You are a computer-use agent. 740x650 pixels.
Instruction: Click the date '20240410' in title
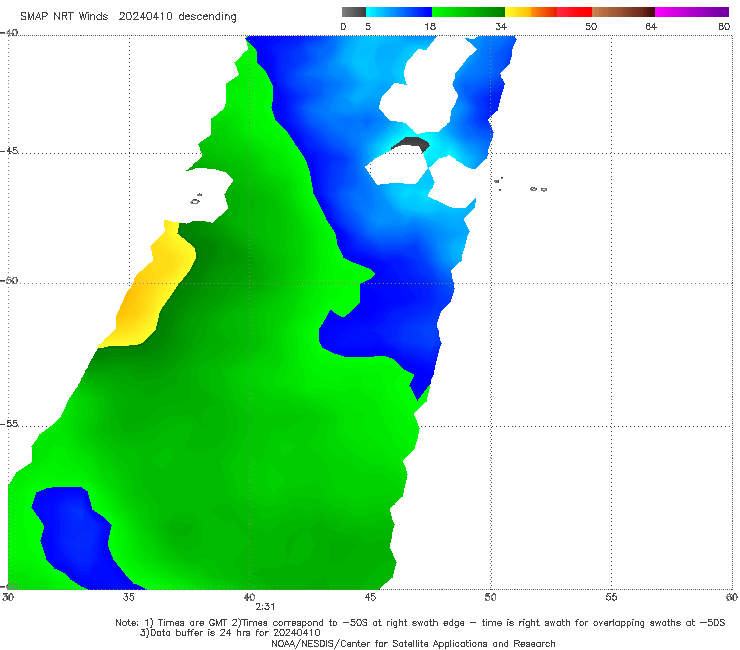(145, 16)
